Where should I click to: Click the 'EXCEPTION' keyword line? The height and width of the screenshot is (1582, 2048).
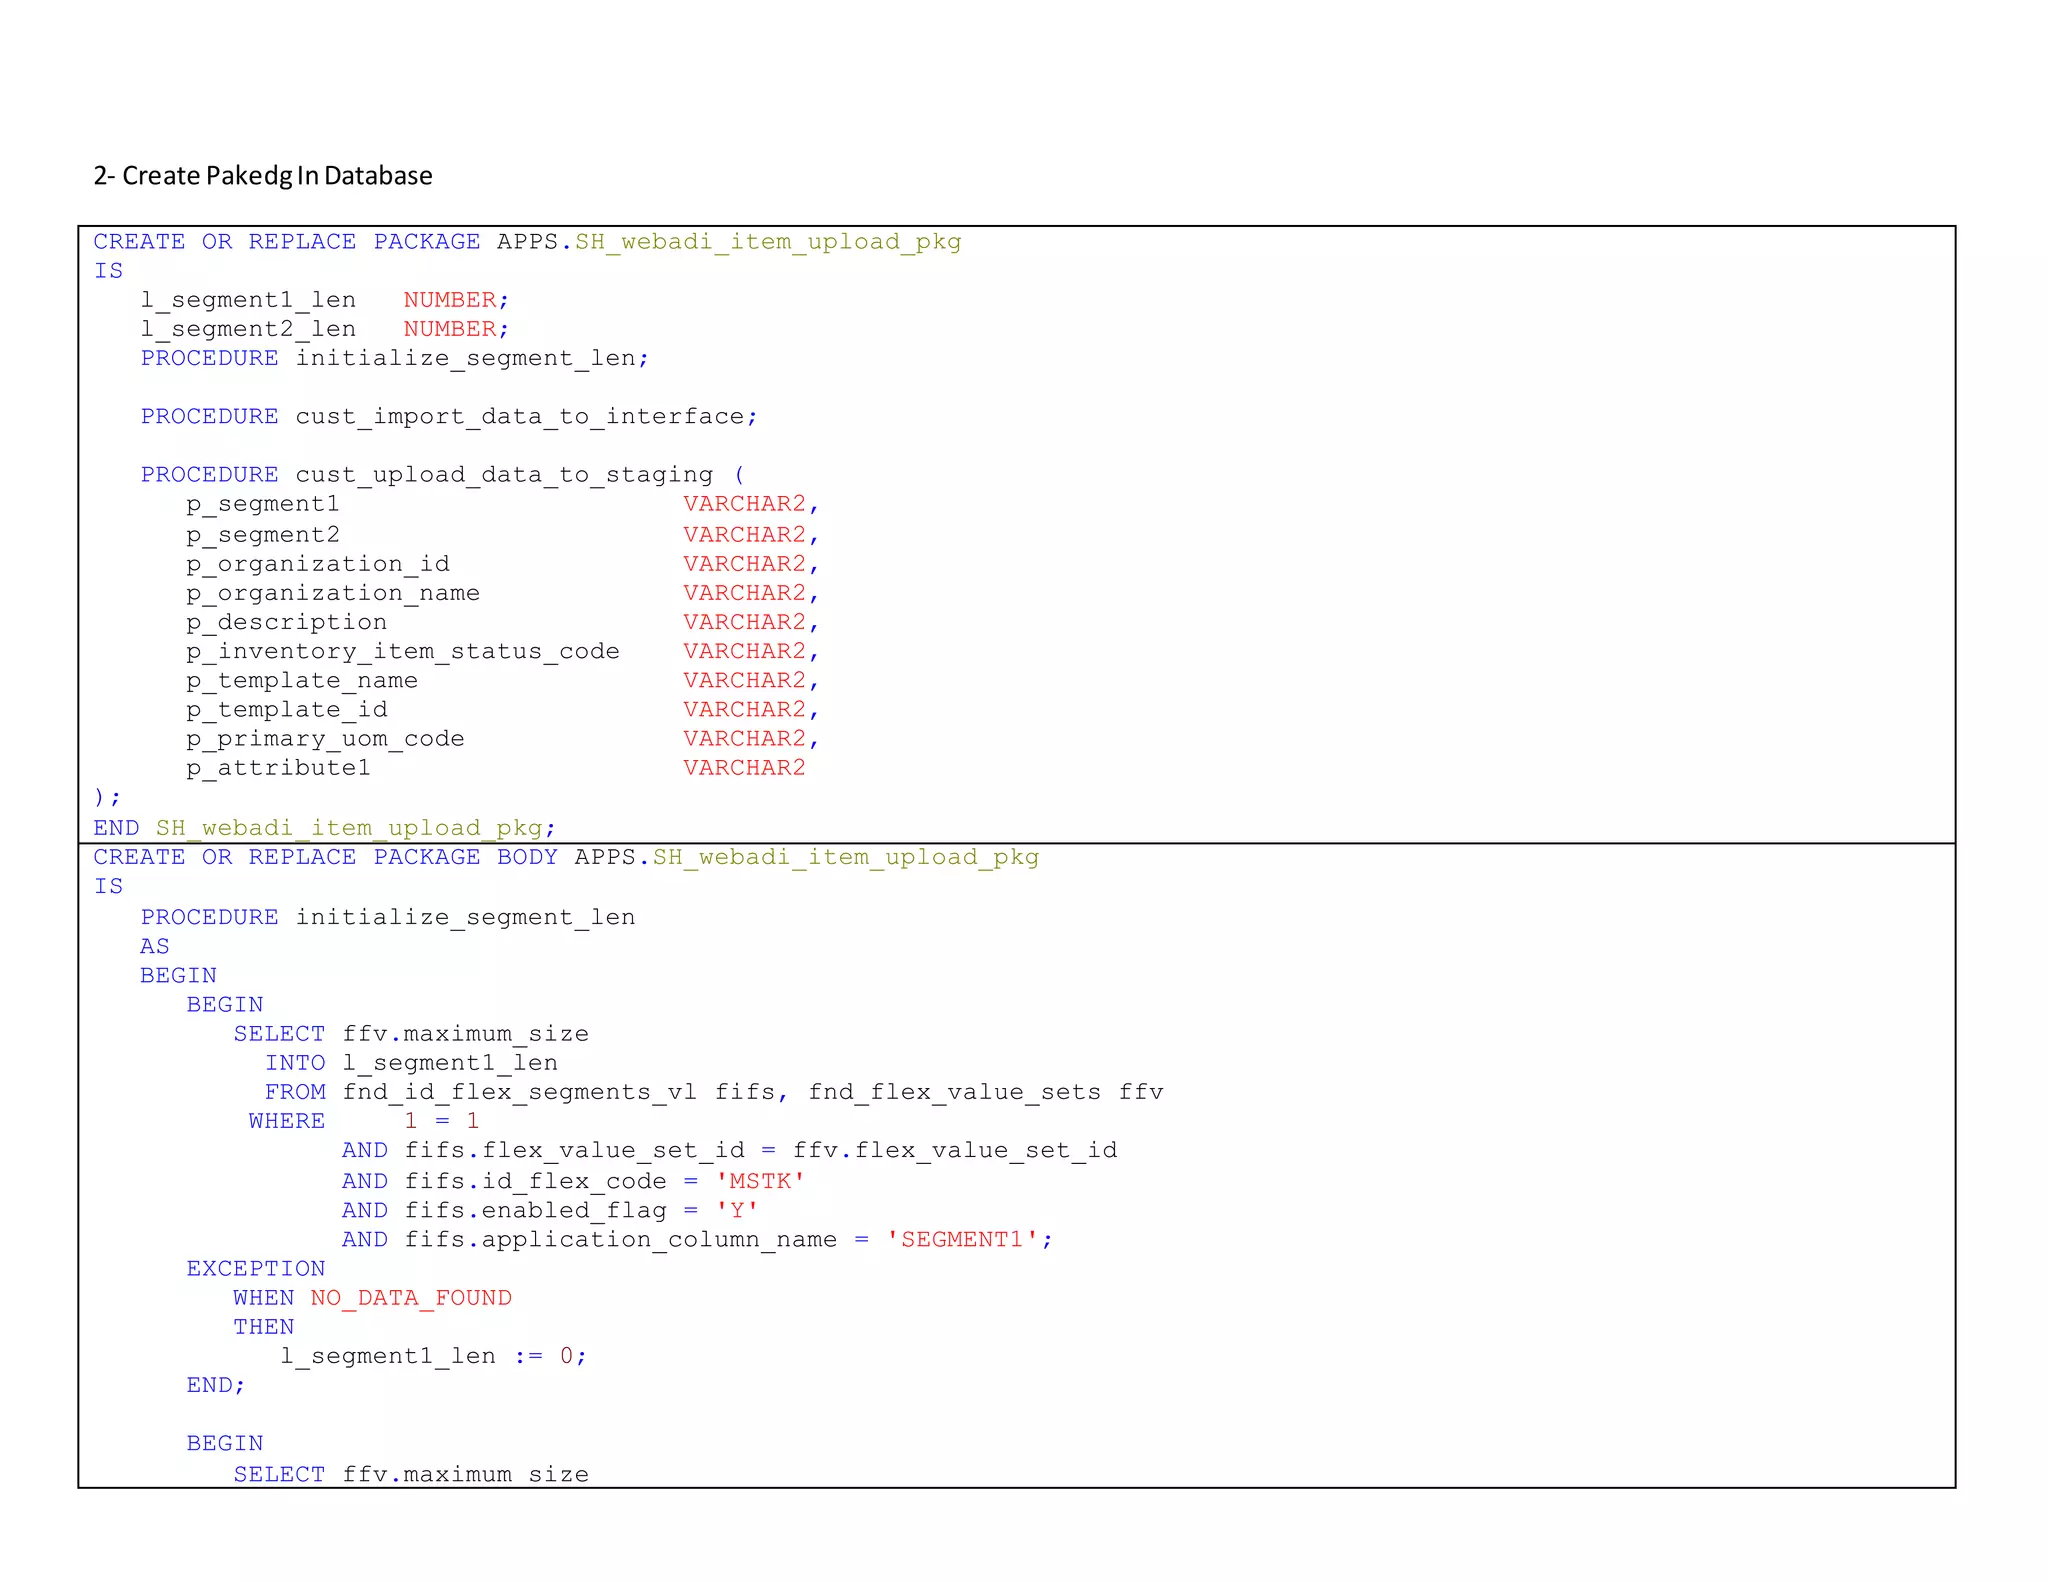(256, 1268)
